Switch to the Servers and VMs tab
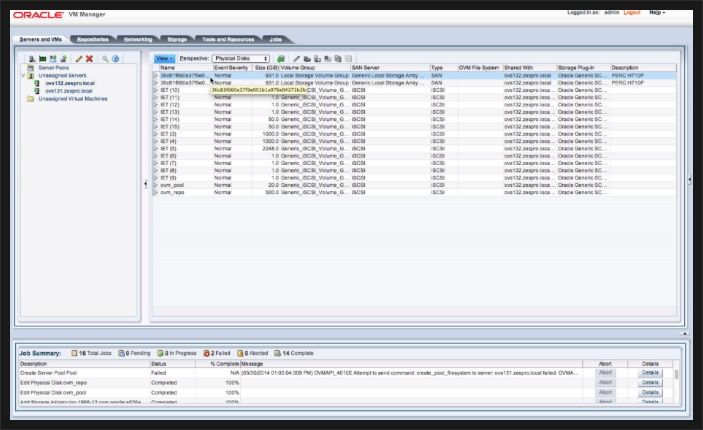The width and height of the screenshot is (703, 430). click(40, 39)
